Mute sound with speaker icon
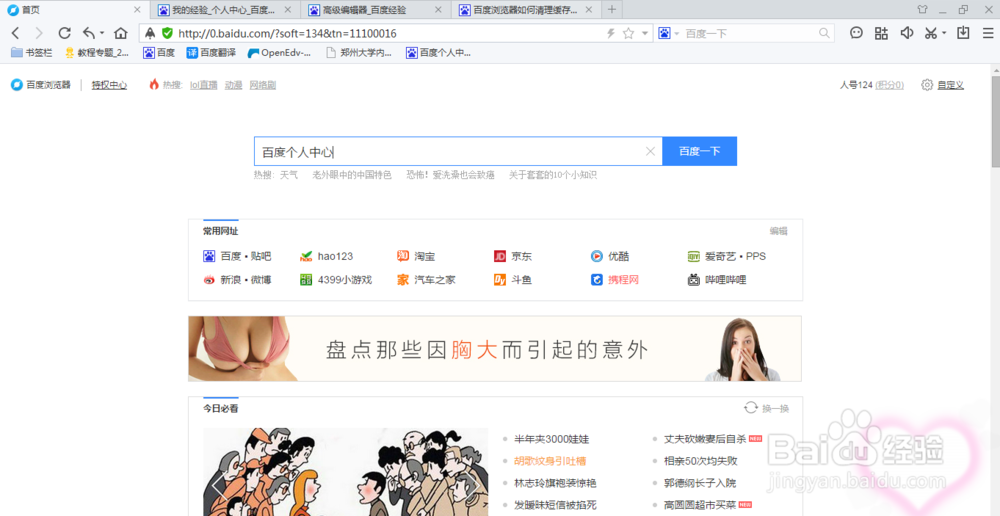The width and height of the screenshot is (1000, 516). tap(906, 33)
